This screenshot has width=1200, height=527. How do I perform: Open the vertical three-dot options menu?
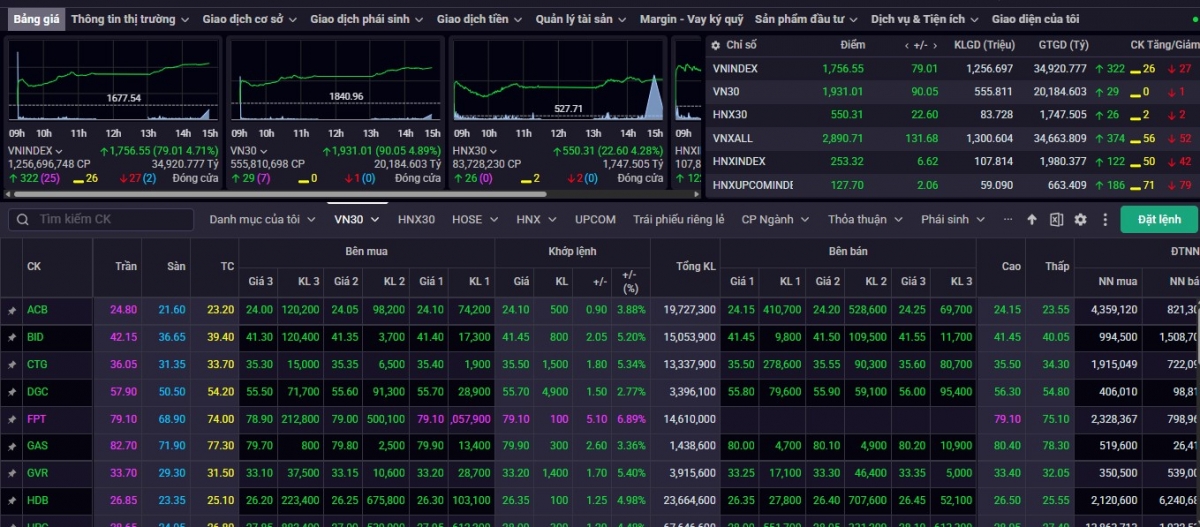point(1105,220)
